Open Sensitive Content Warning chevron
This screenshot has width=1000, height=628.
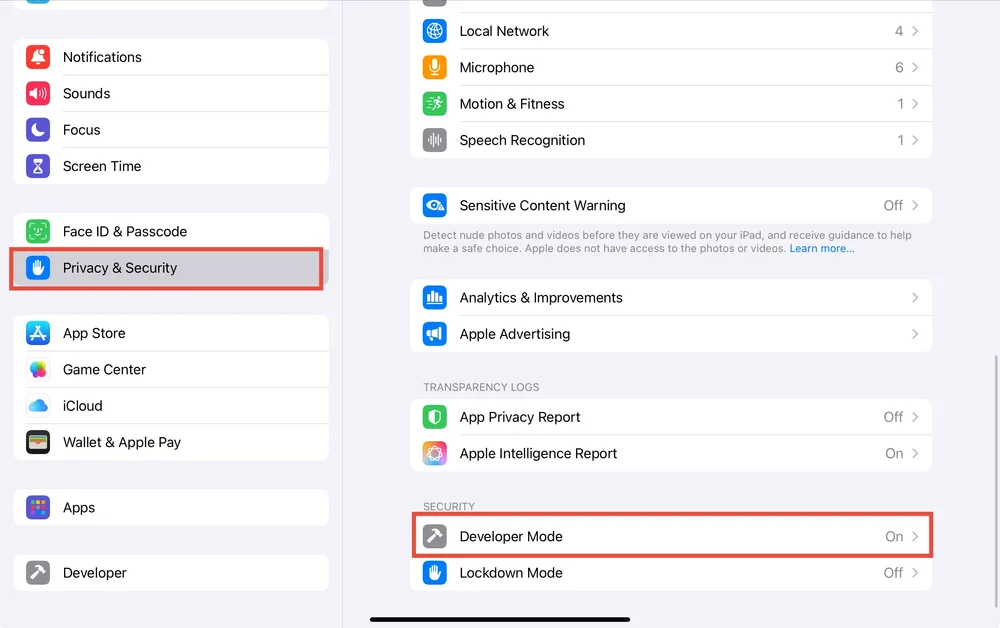coord(915,205)
